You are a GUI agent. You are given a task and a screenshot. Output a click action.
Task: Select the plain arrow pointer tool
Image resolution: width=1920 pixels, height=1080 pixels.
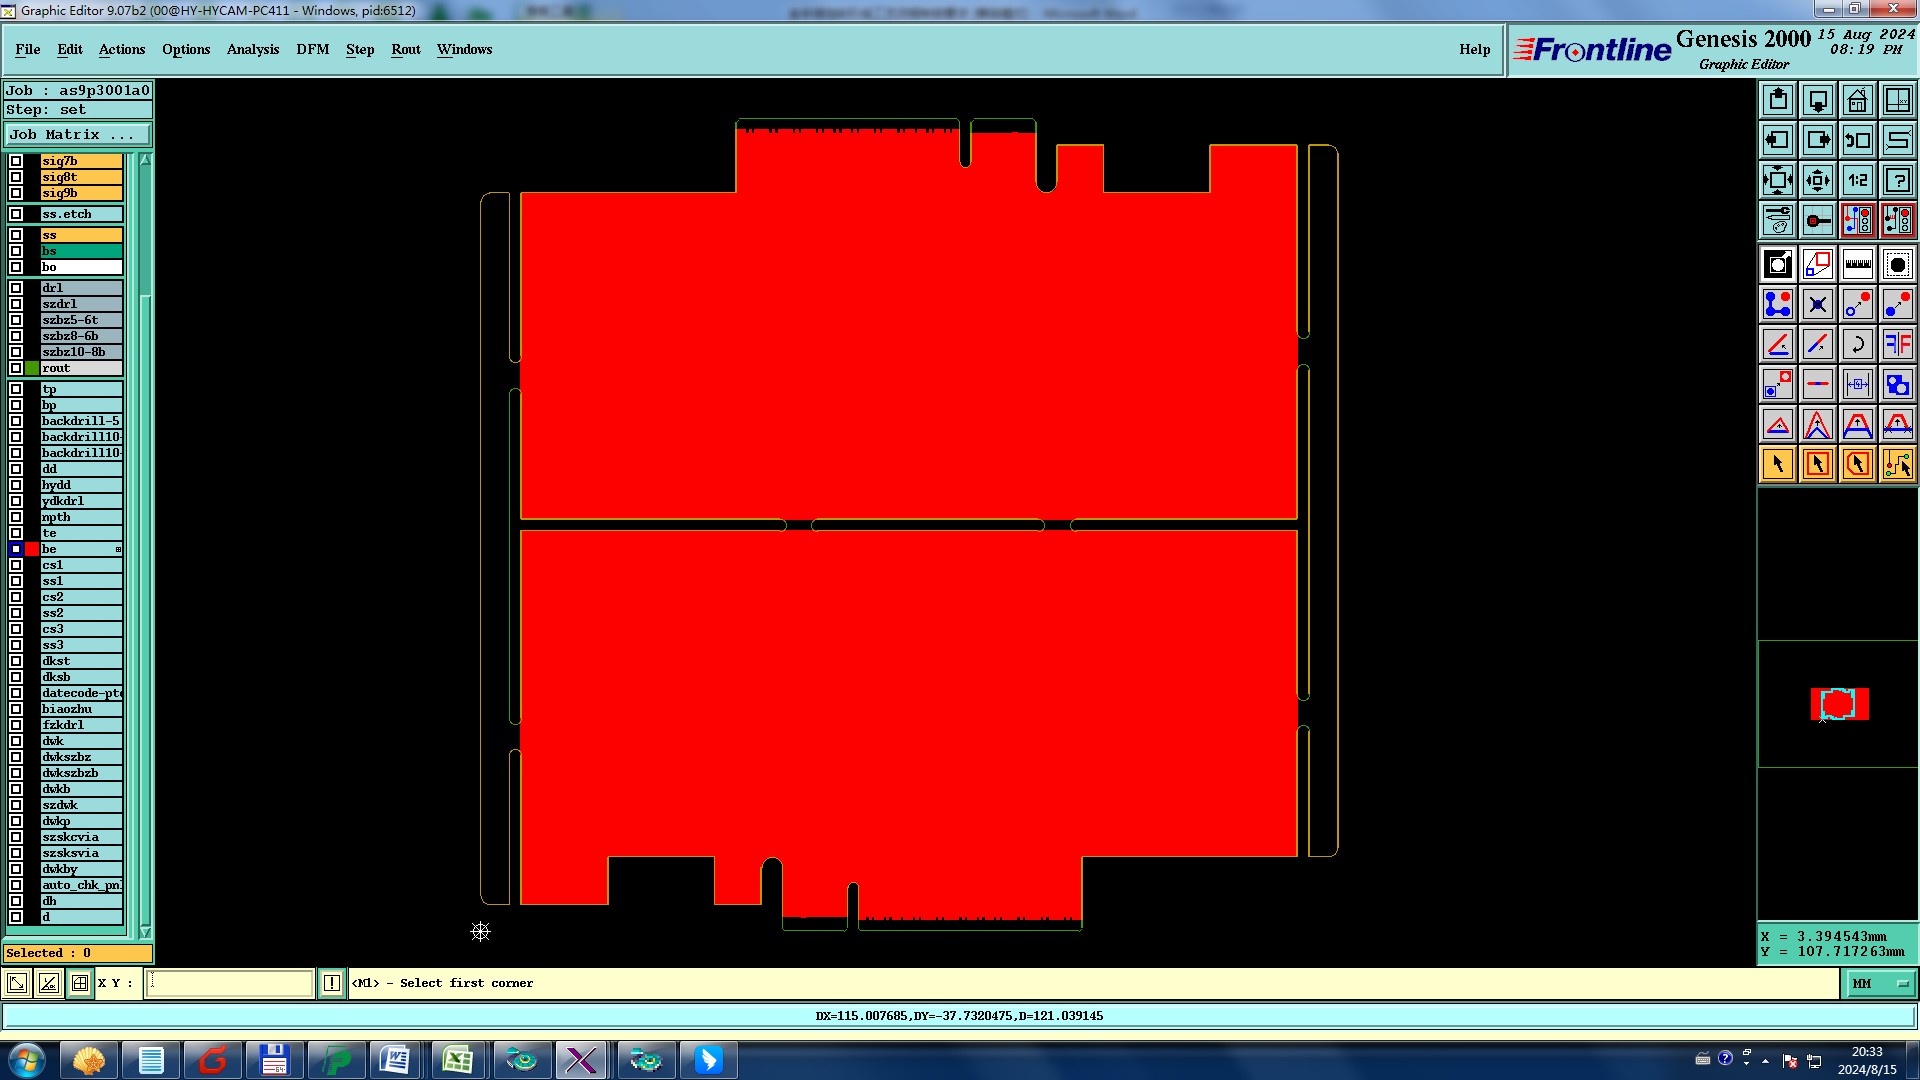1778,464
